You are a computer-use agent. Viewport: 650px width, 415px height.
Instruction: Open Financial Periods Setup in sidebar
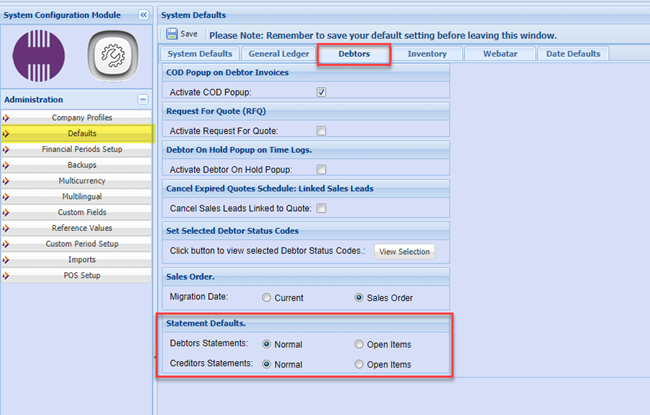[82, 149]
